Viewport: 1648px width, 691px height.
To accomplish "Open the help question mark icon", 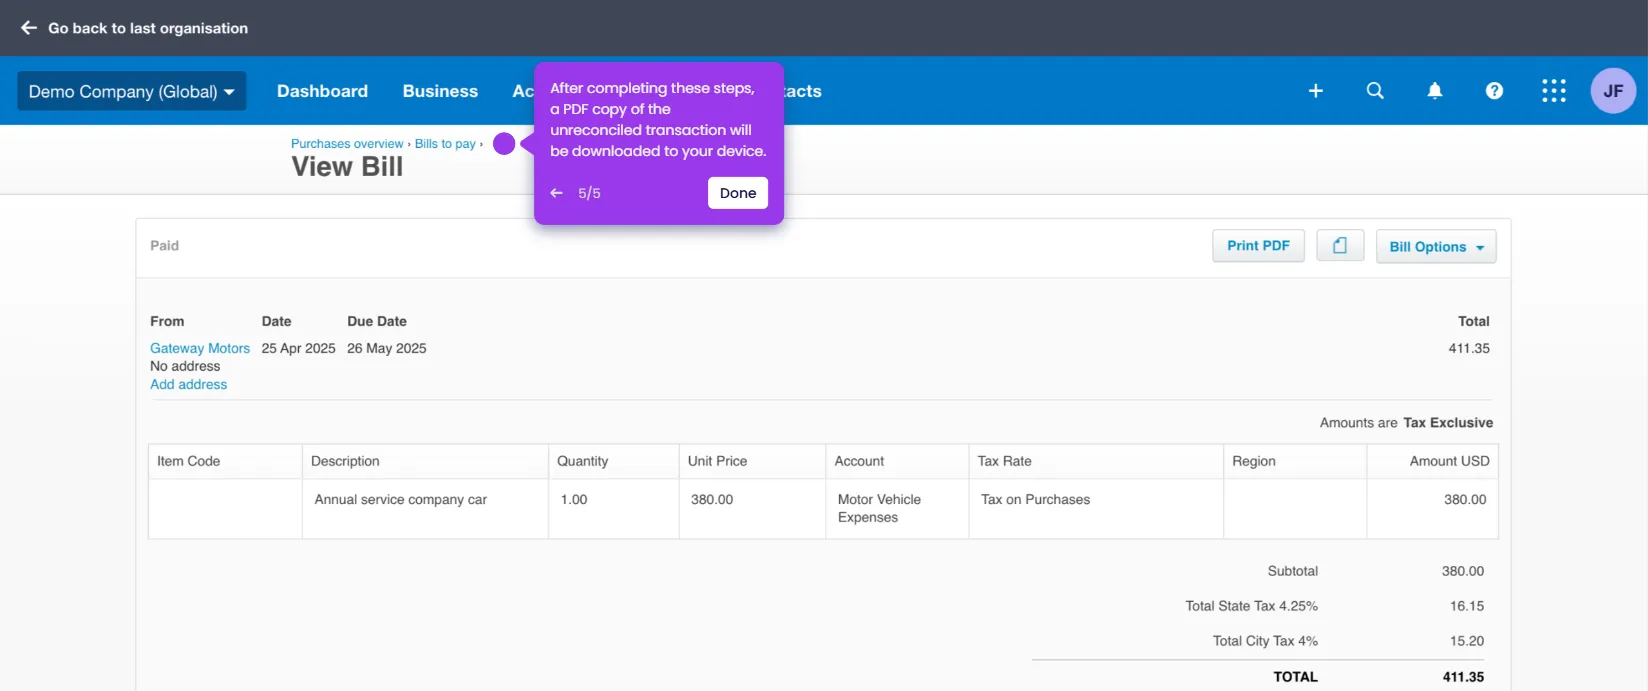I will 1494,91.
